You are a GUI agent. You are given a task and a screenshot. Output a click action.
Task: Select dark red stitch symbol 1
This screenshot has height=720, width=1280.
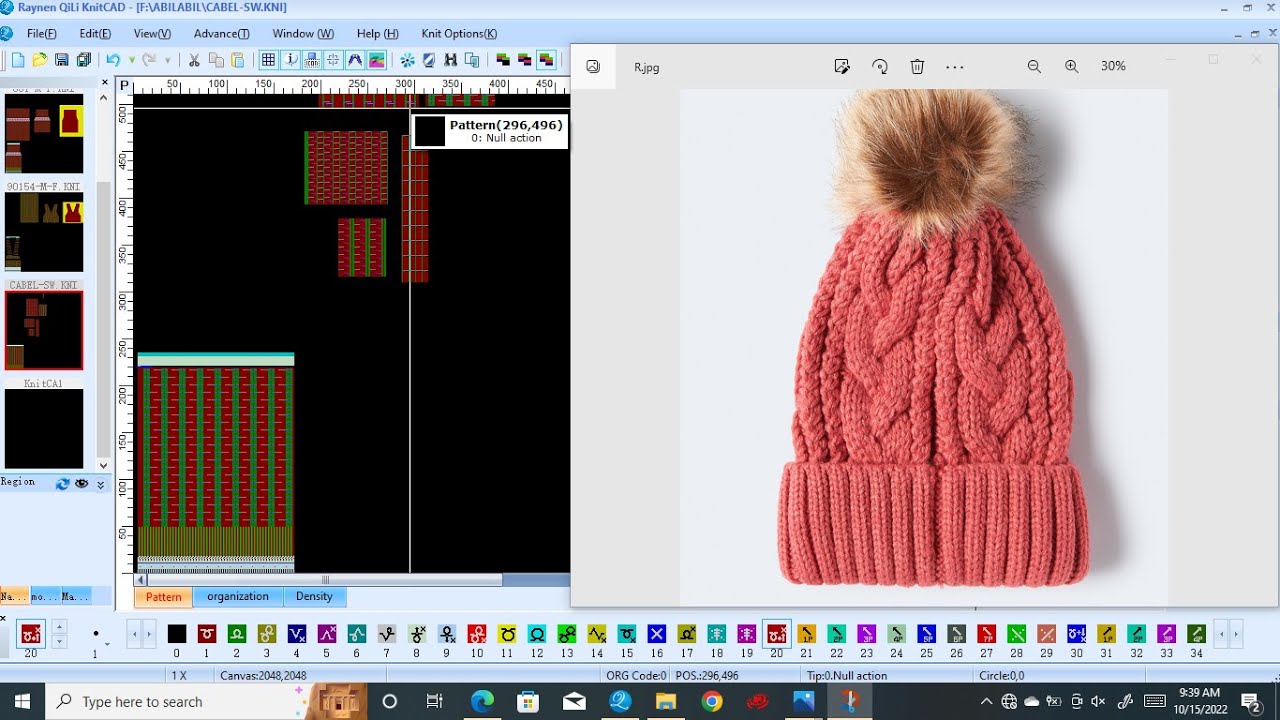(207, 633)
